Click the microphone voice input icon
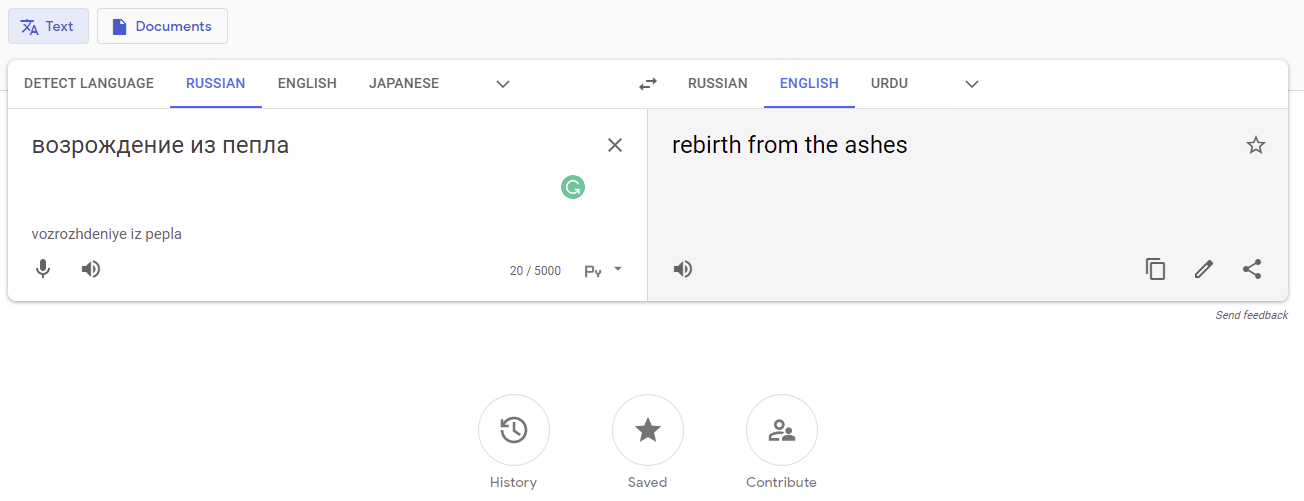 (43, 269)
